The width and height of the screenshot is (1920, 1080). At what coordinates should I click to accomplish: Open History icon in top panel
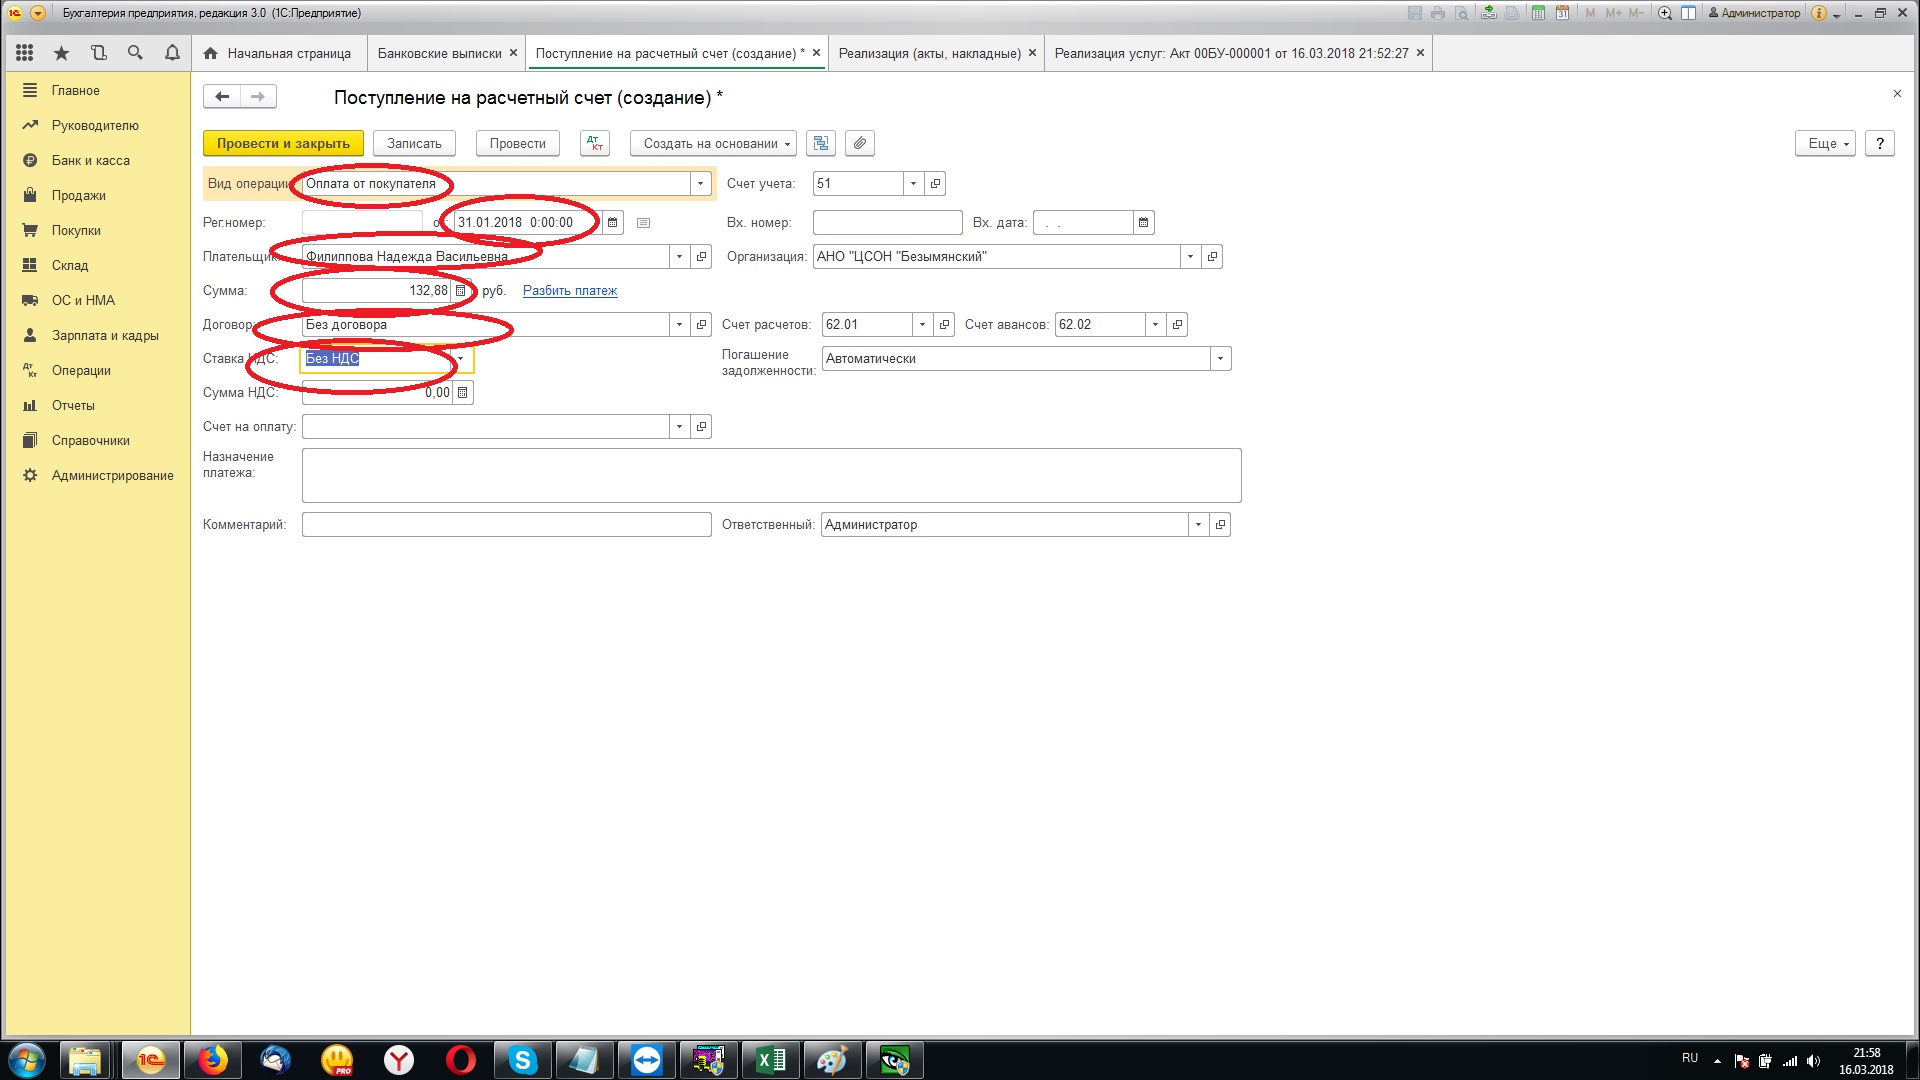(98, 53)
